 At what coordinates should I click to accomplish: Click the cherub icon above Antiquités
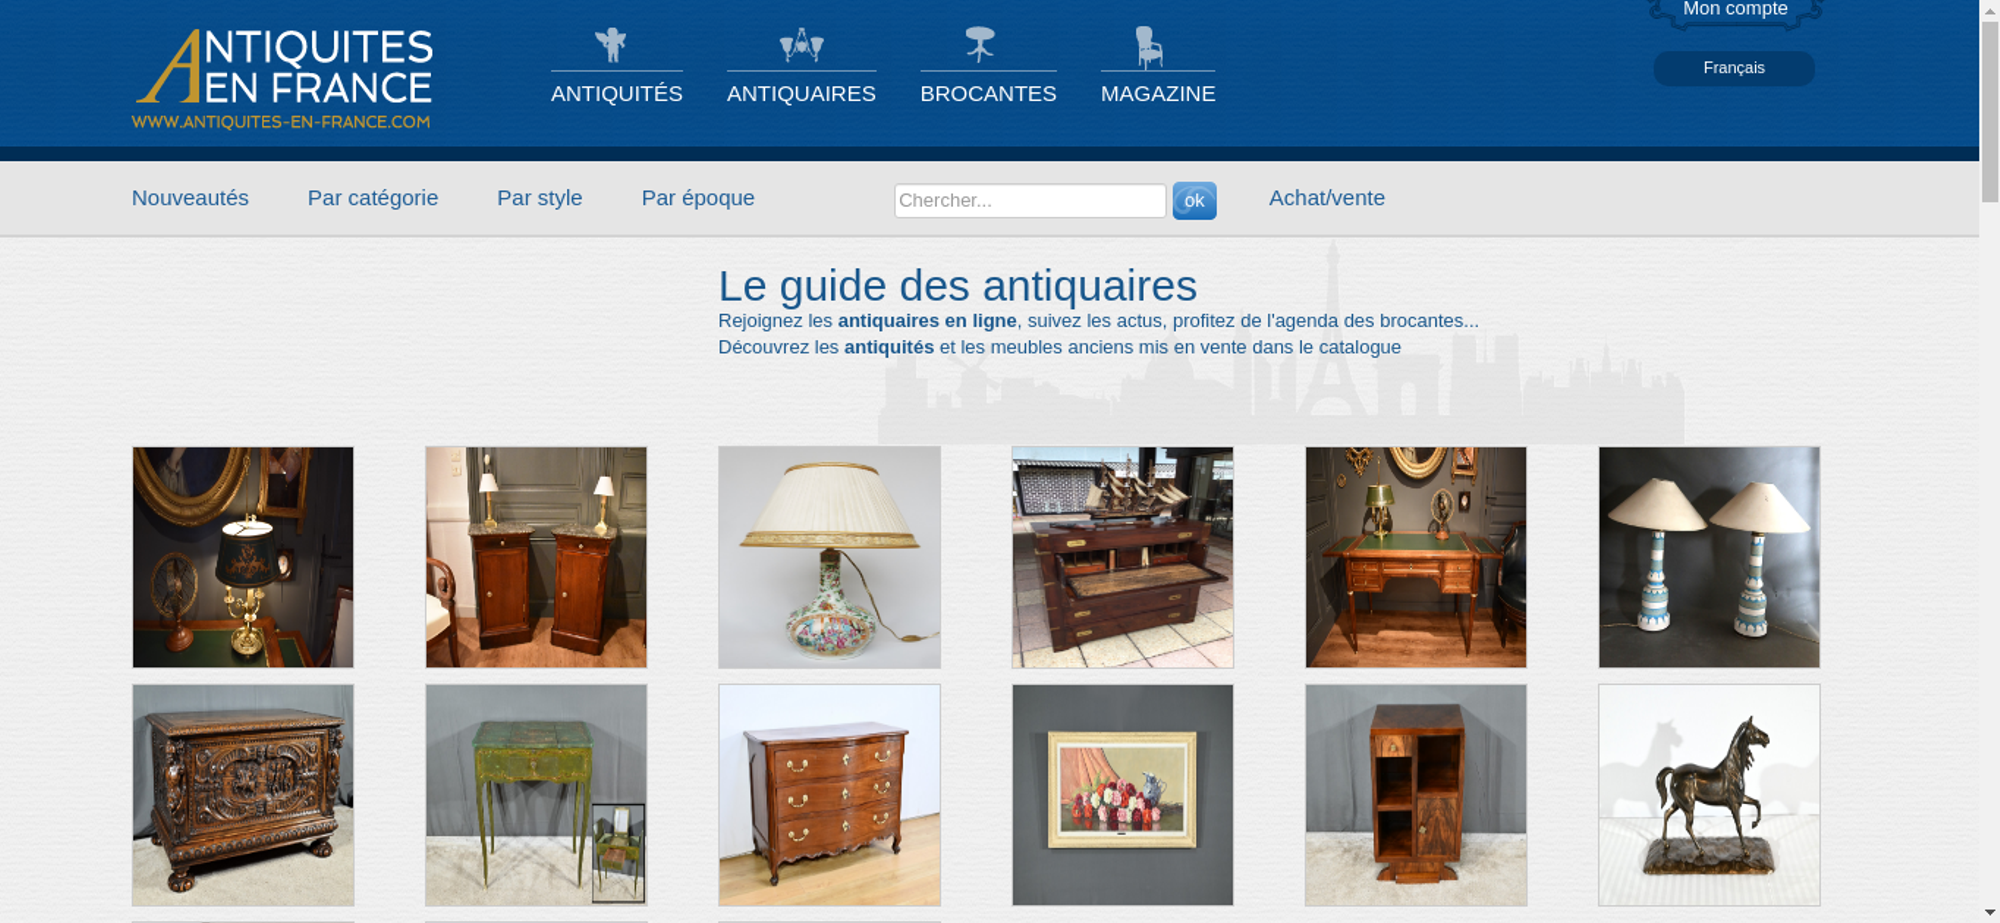coord(611,45)
